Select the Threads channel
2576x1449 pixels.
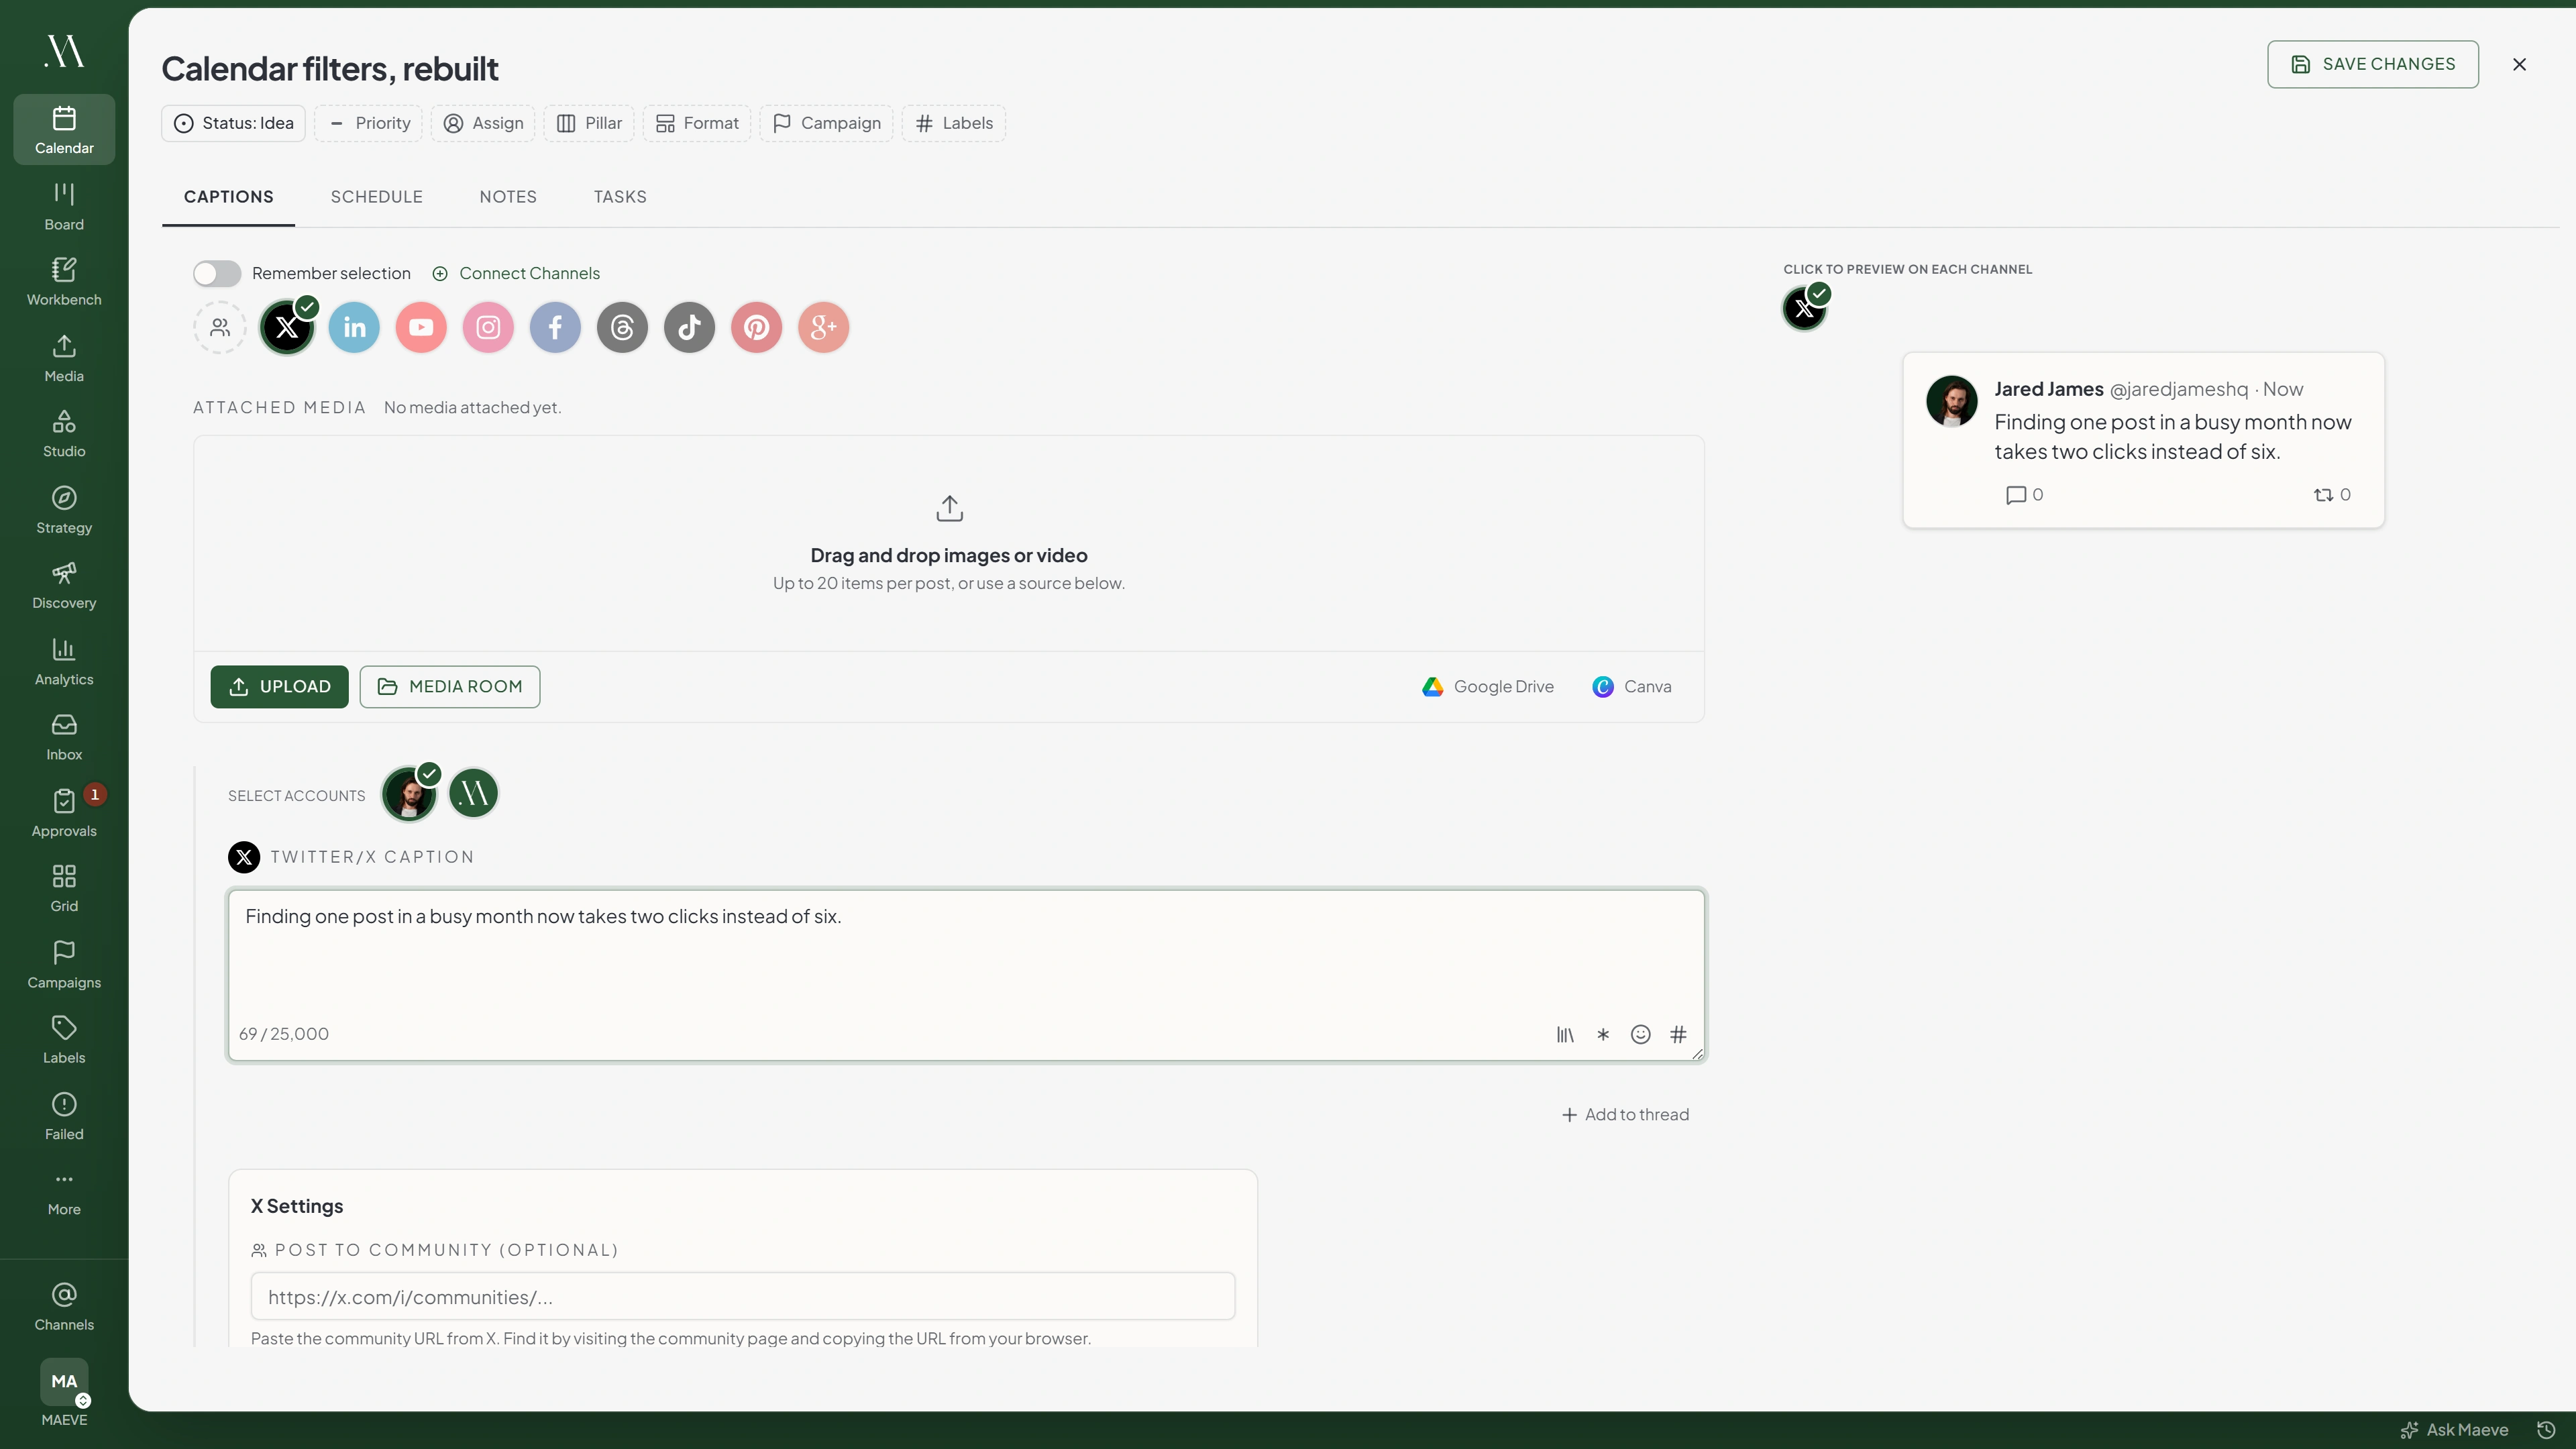coord(622,327)
